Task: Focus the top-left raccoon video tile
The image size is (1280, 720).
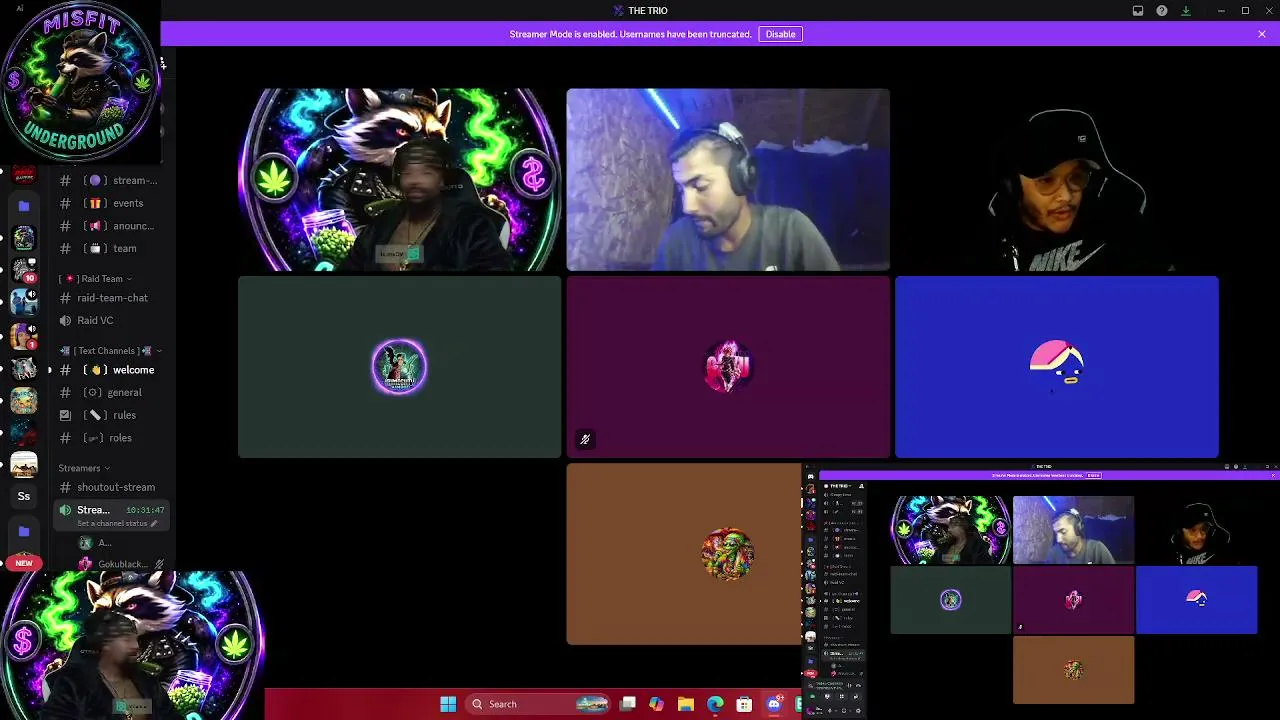Action: [400, 180]
